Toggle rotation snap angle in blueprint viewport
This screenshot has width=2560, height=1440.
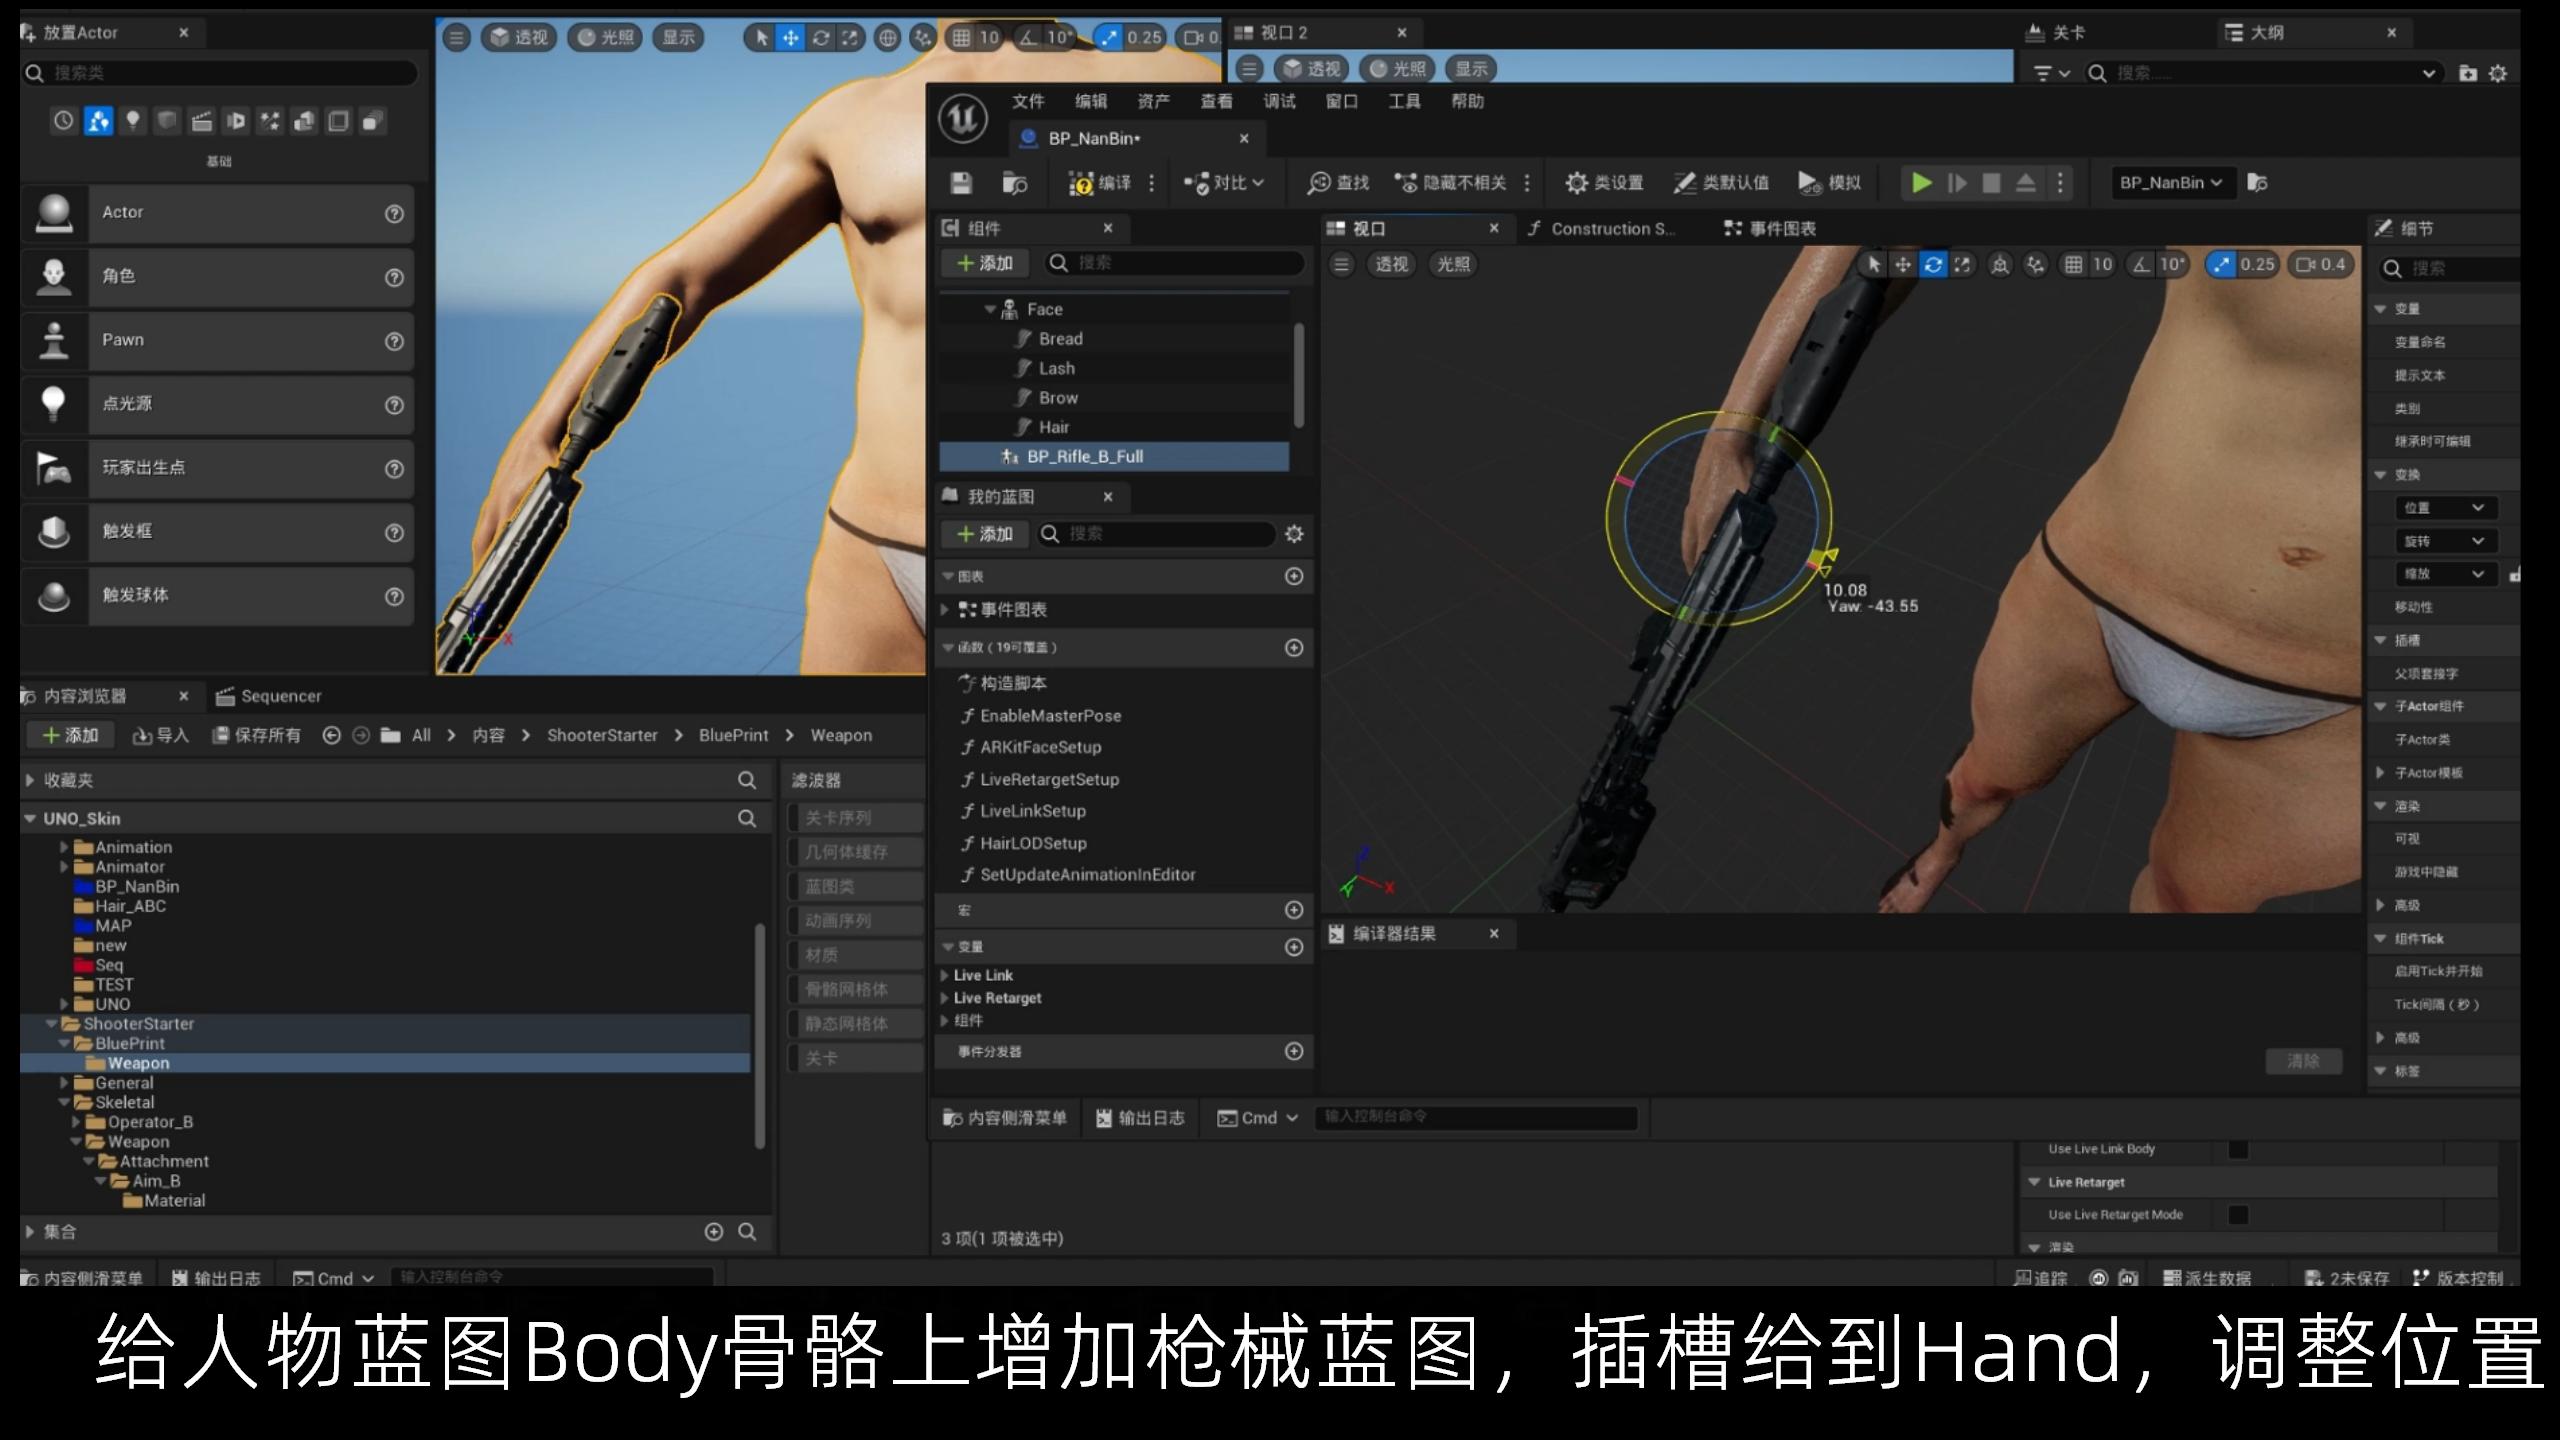pyautogui.click(x=2140, y=265)
